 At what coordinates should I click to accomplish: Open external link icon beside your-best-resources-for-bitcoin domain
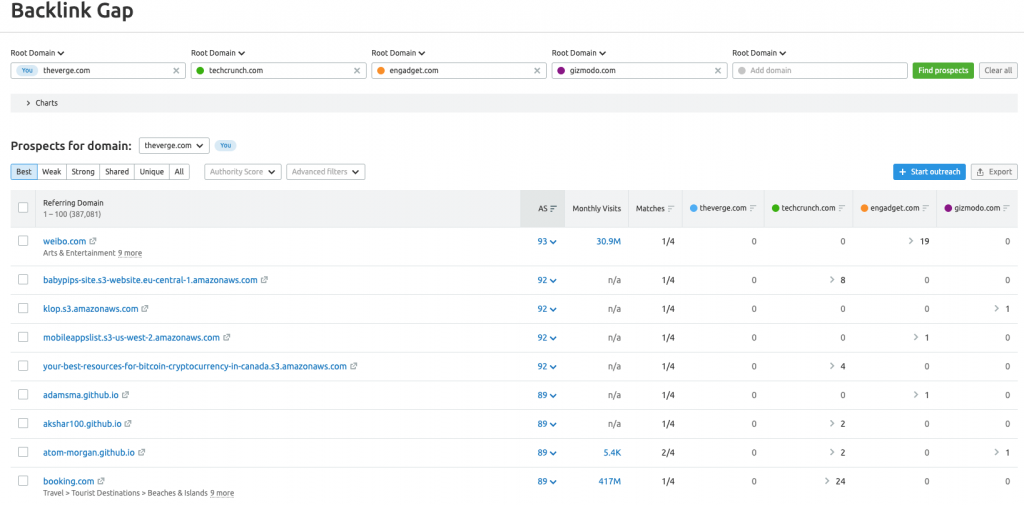tap(353, 366)
